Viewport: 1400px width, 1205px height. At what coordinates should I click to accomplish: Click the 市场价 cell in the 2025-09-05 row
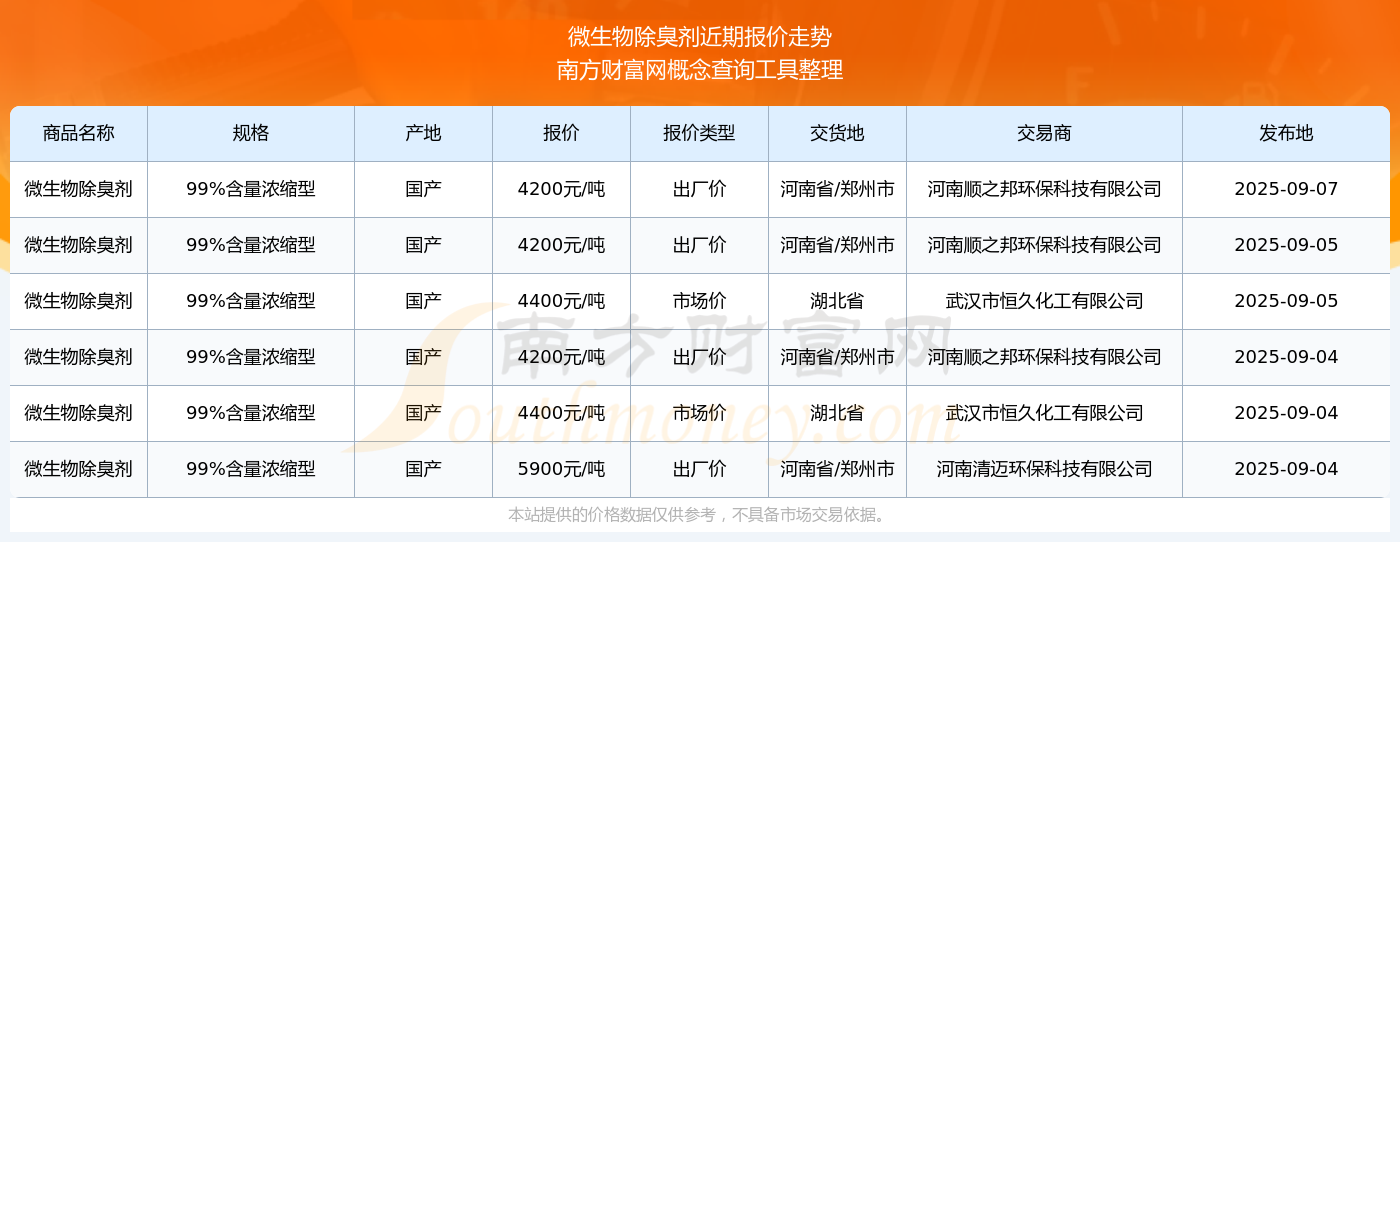tap(699, 301)
